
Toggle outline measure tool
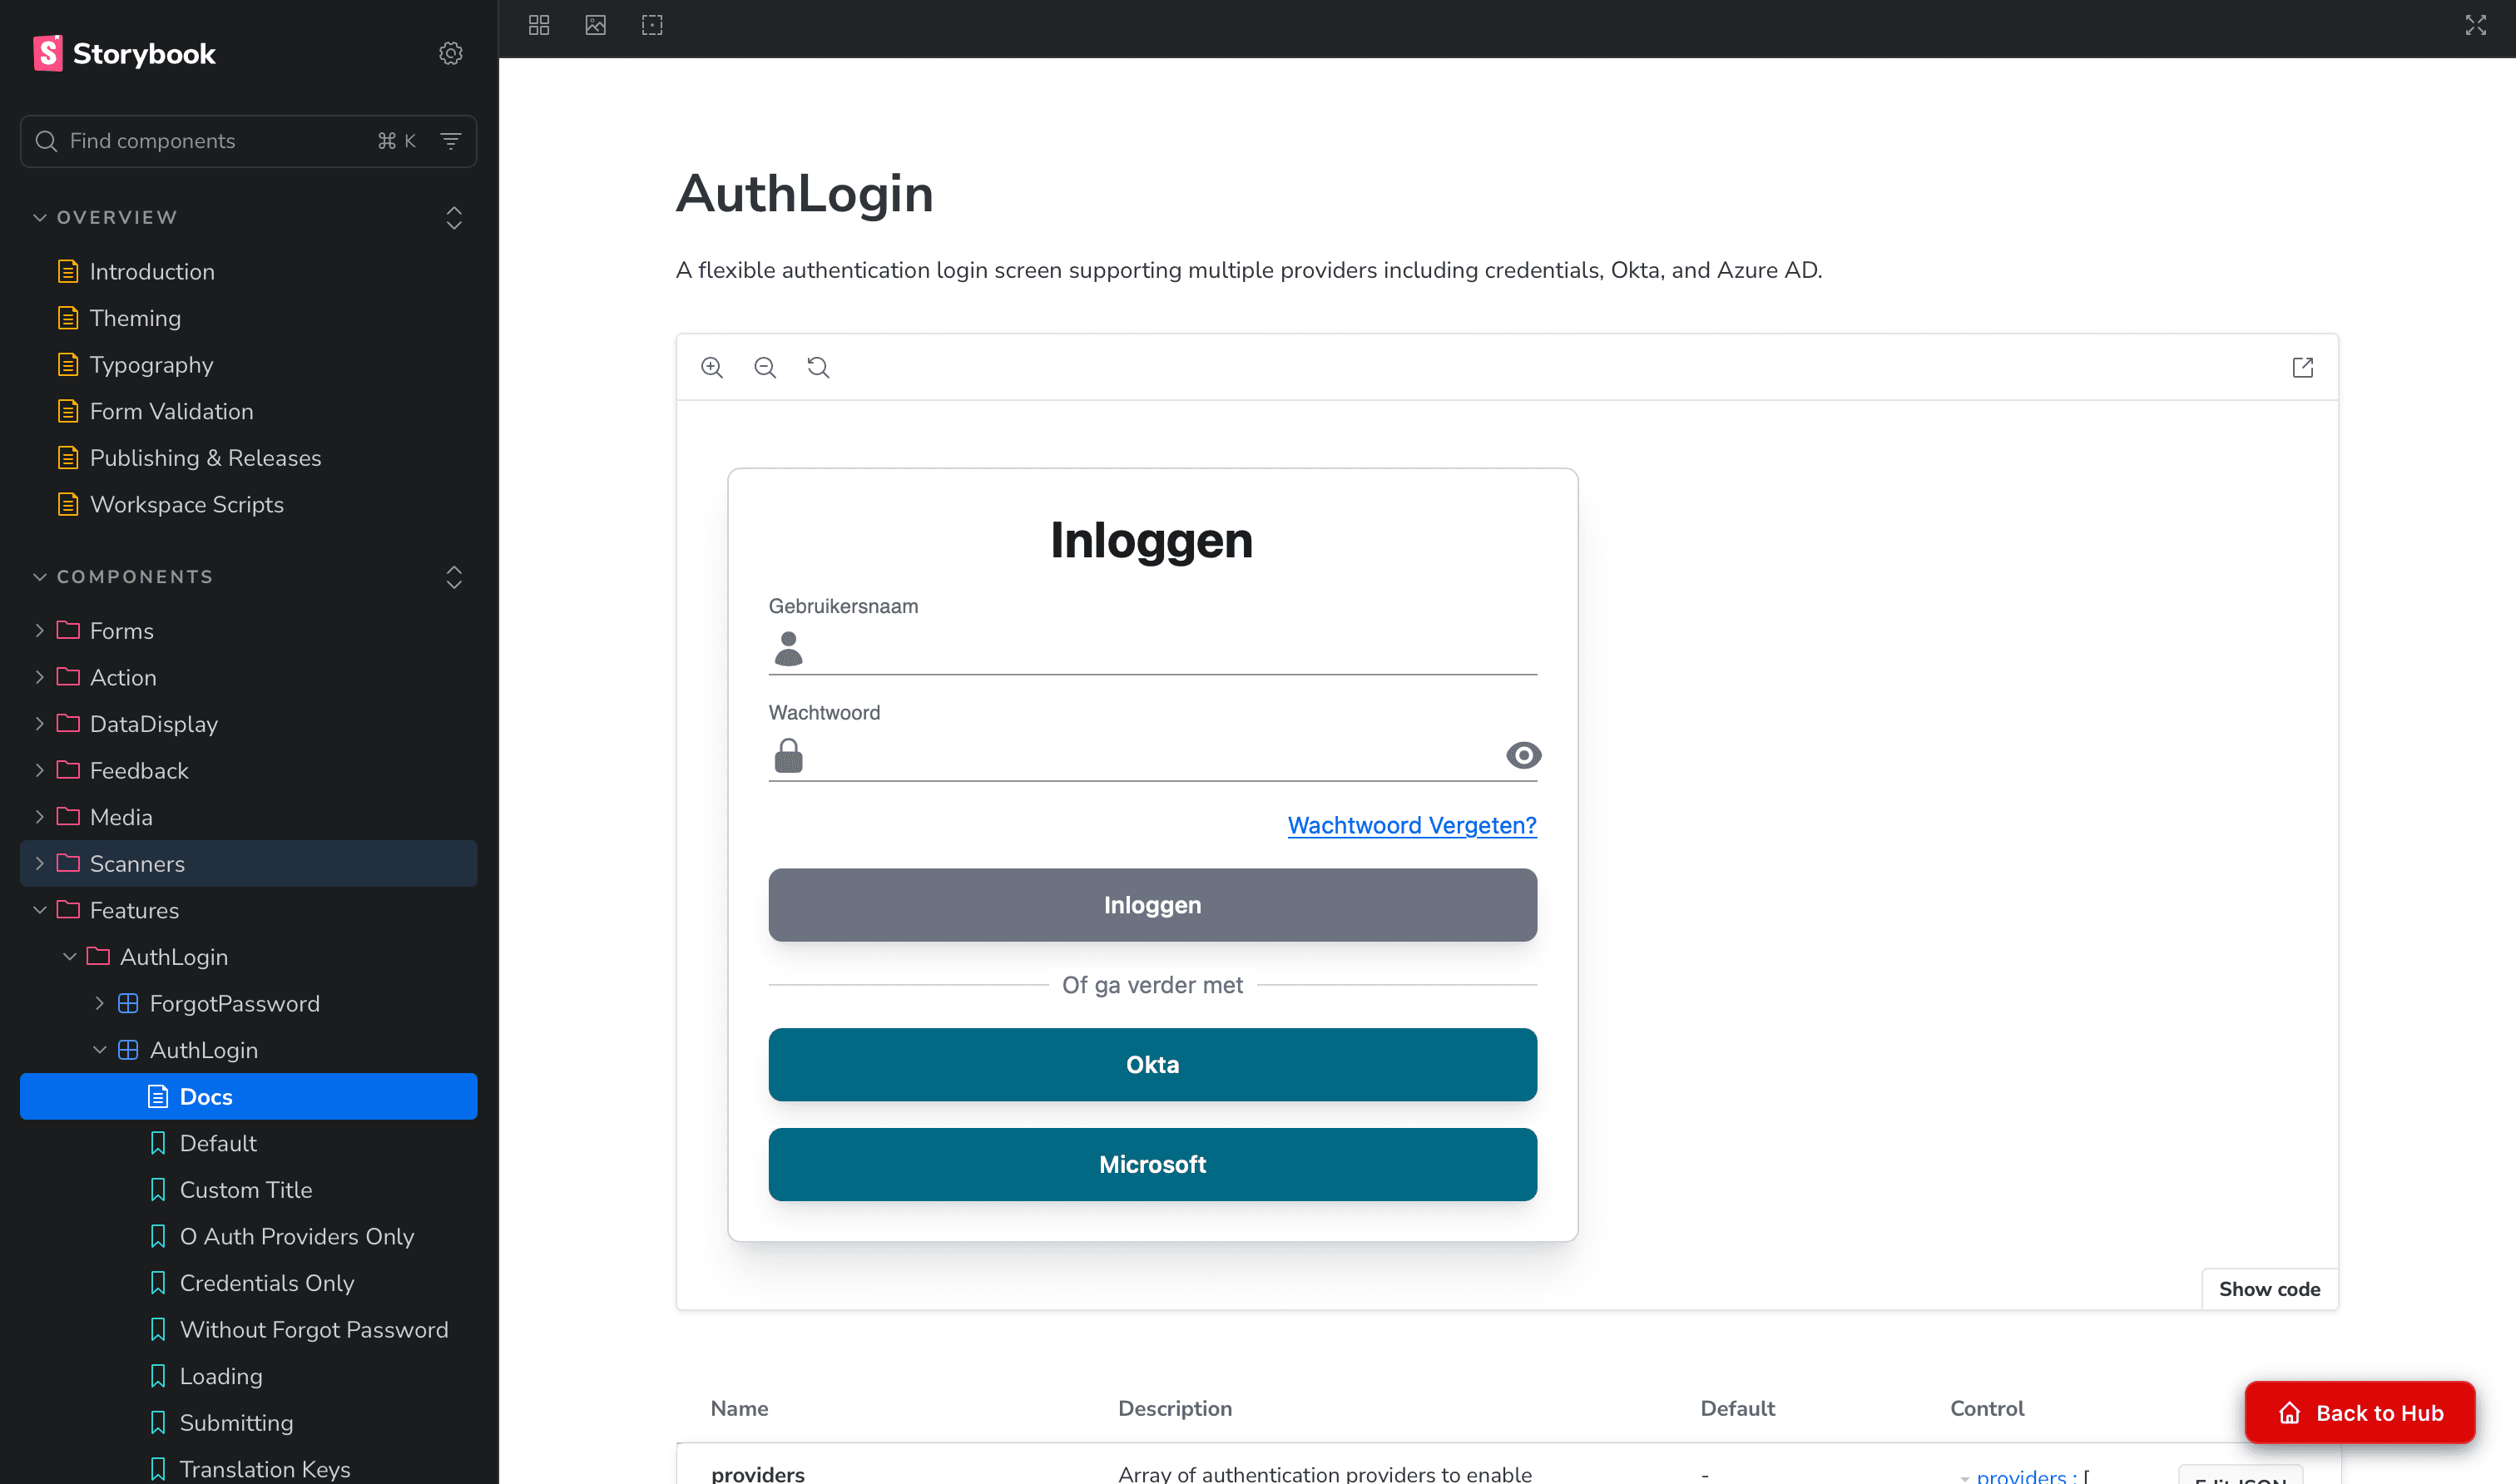pyautogui.click(x=652, y=25)
